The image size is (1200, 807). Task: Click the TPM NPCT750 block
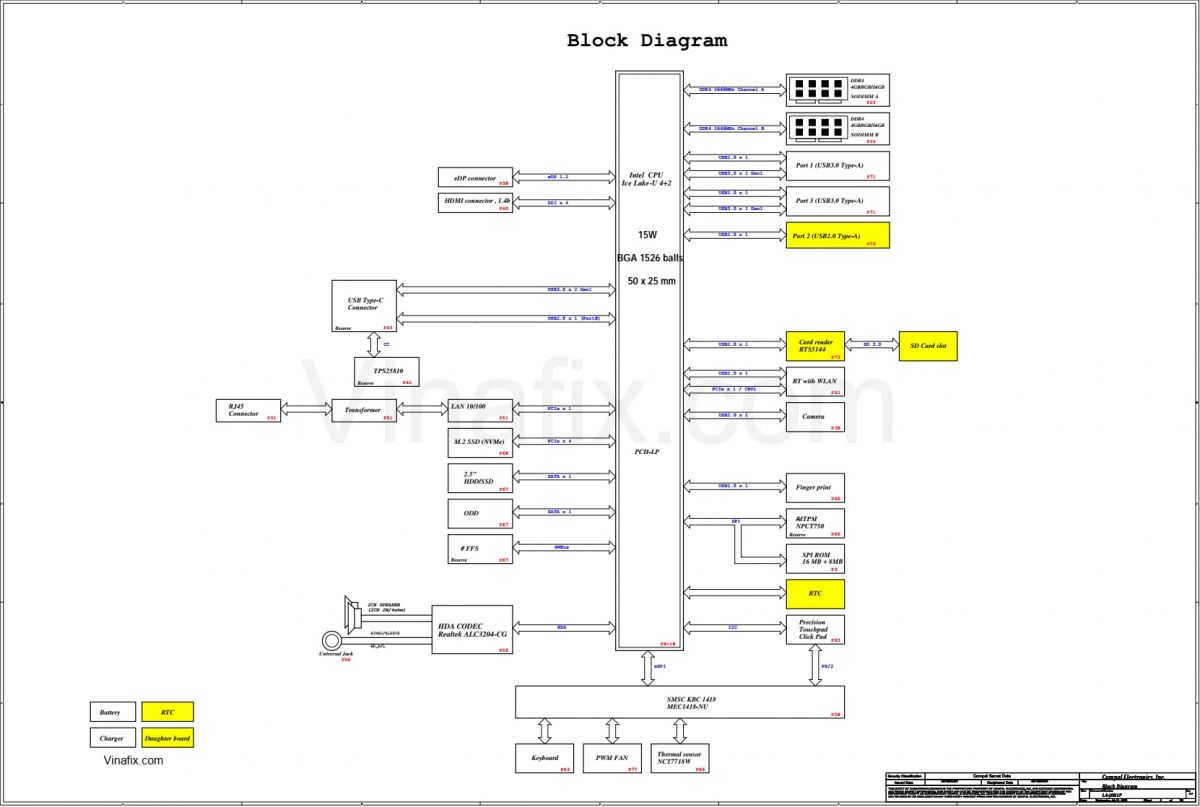point(815,523)
